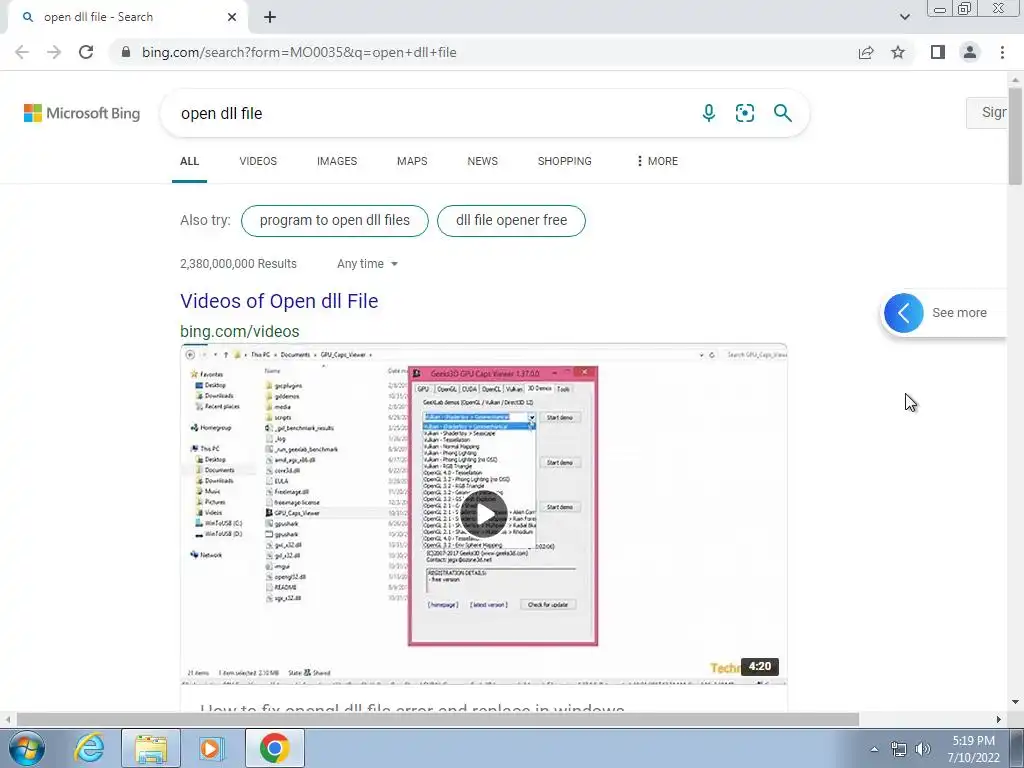
Task: View site info via padlock icon
Action: point(126,52)
